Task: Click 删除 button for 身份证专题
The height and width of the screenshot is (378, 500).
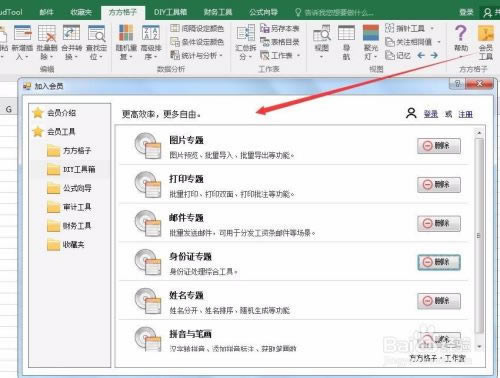Action: click(x=439, y=262)
